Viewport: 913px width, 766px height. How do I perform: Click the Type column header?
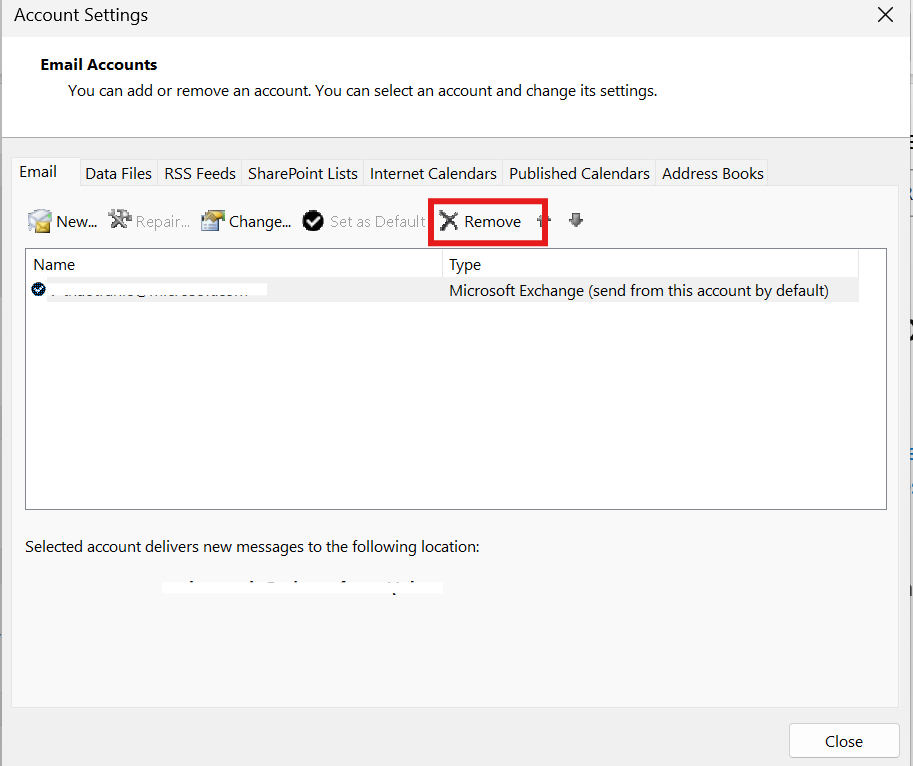[650, 264]
